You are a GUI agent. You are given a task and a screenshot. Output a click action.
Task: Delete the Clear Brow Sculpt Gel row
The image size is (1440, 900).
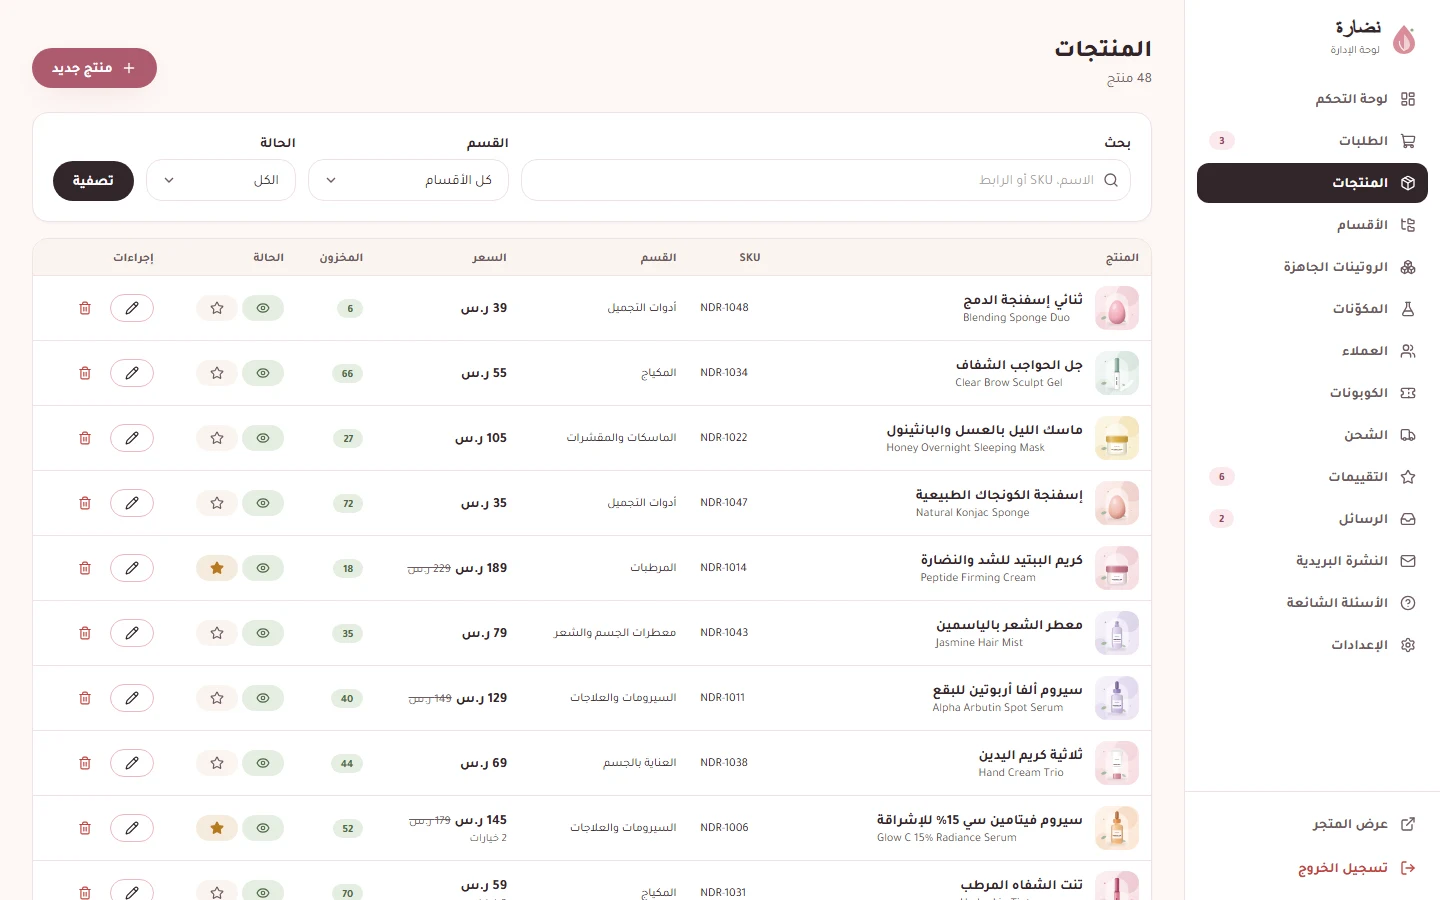click(85, 373)
